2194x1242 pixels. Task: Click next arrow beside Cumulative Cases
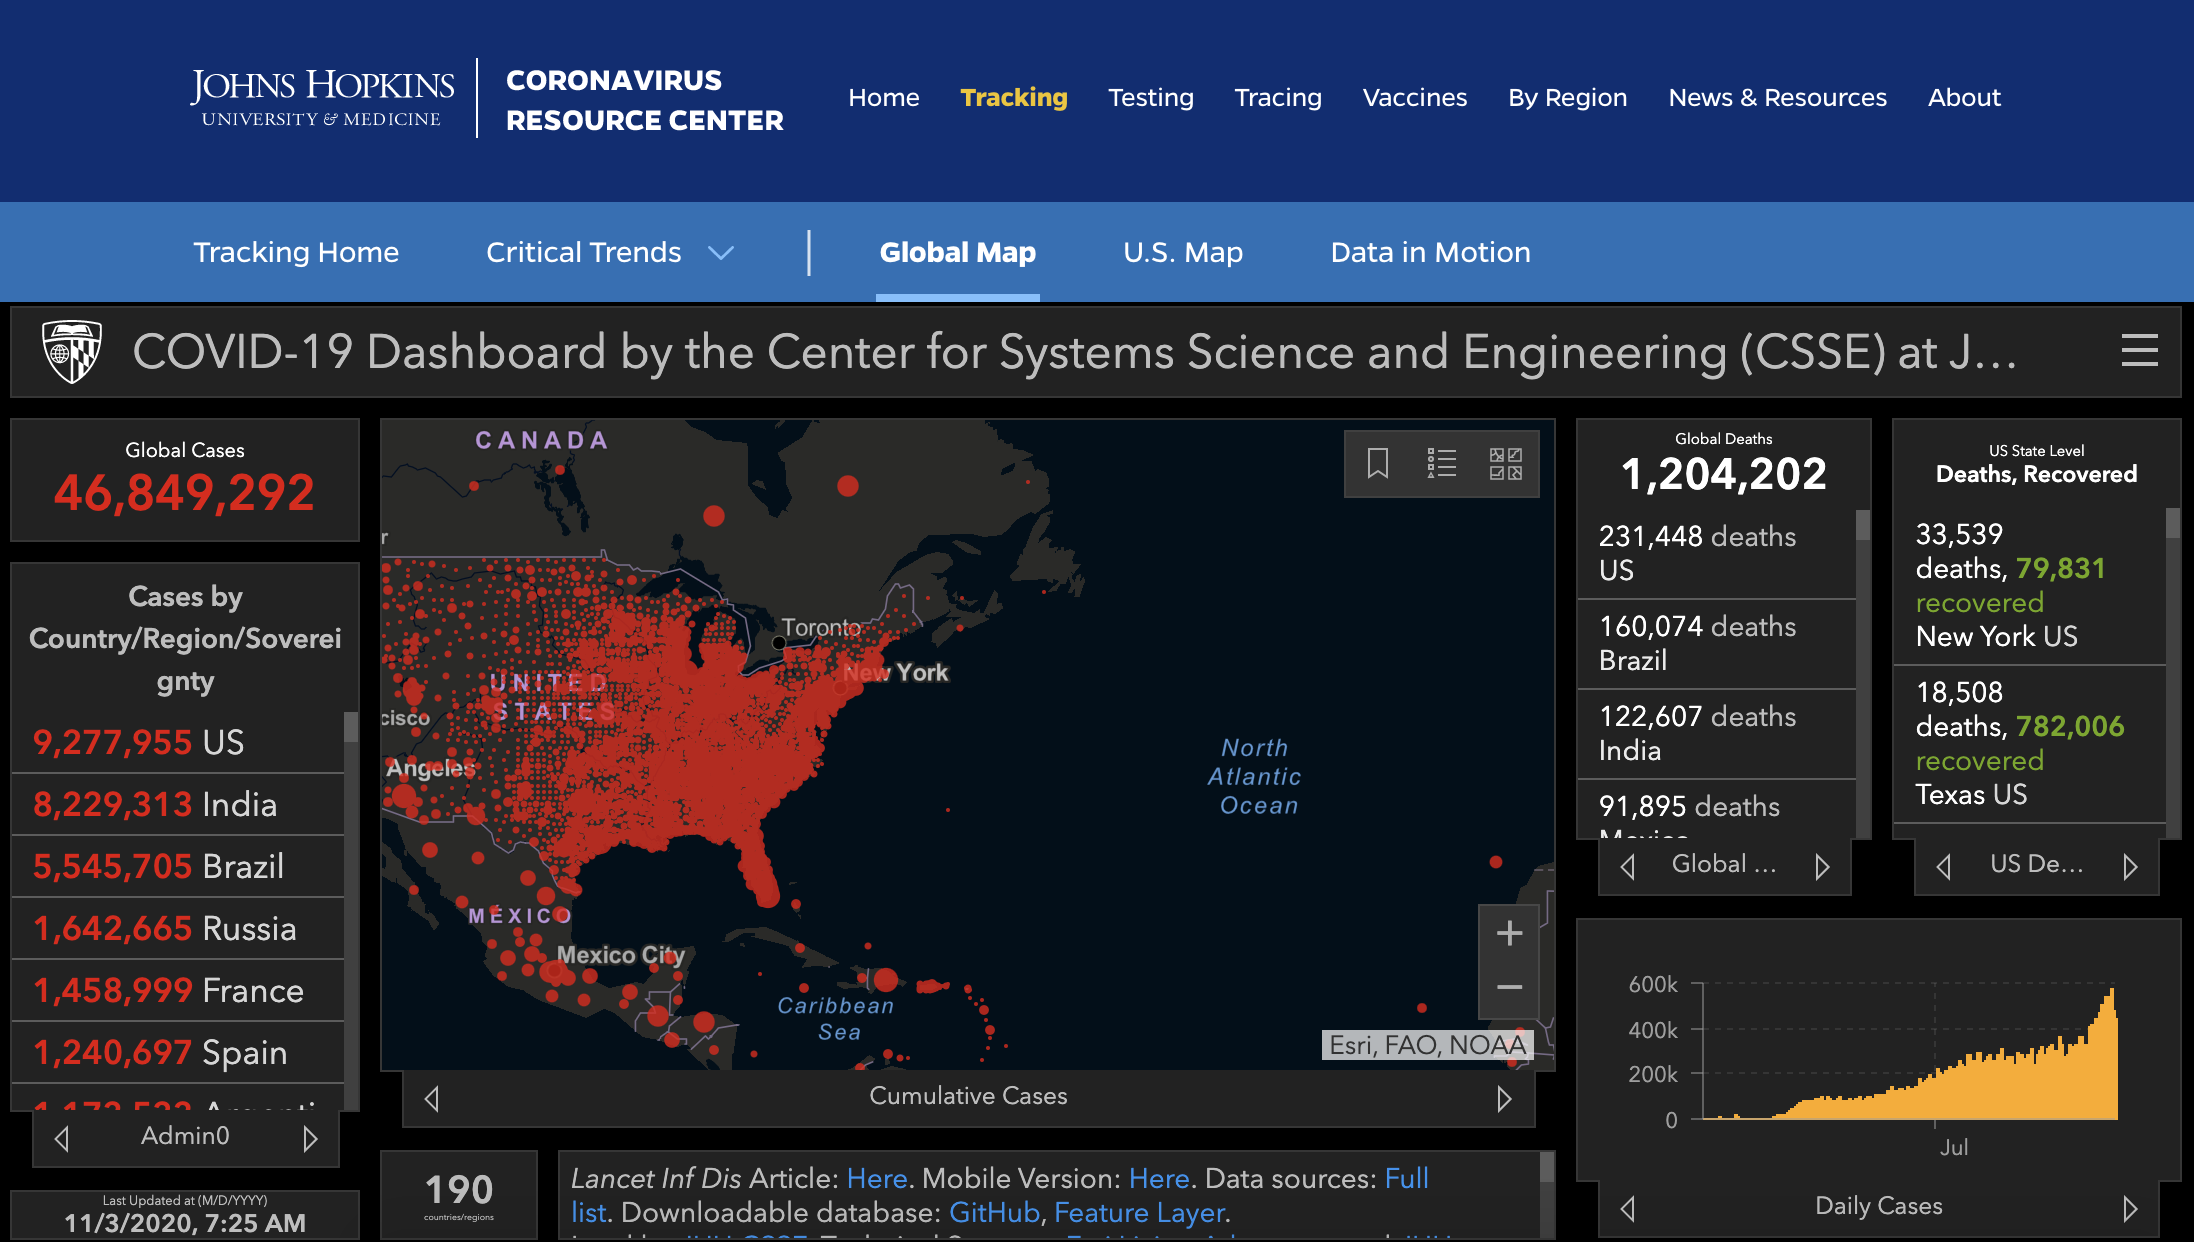point(1504,1099)
